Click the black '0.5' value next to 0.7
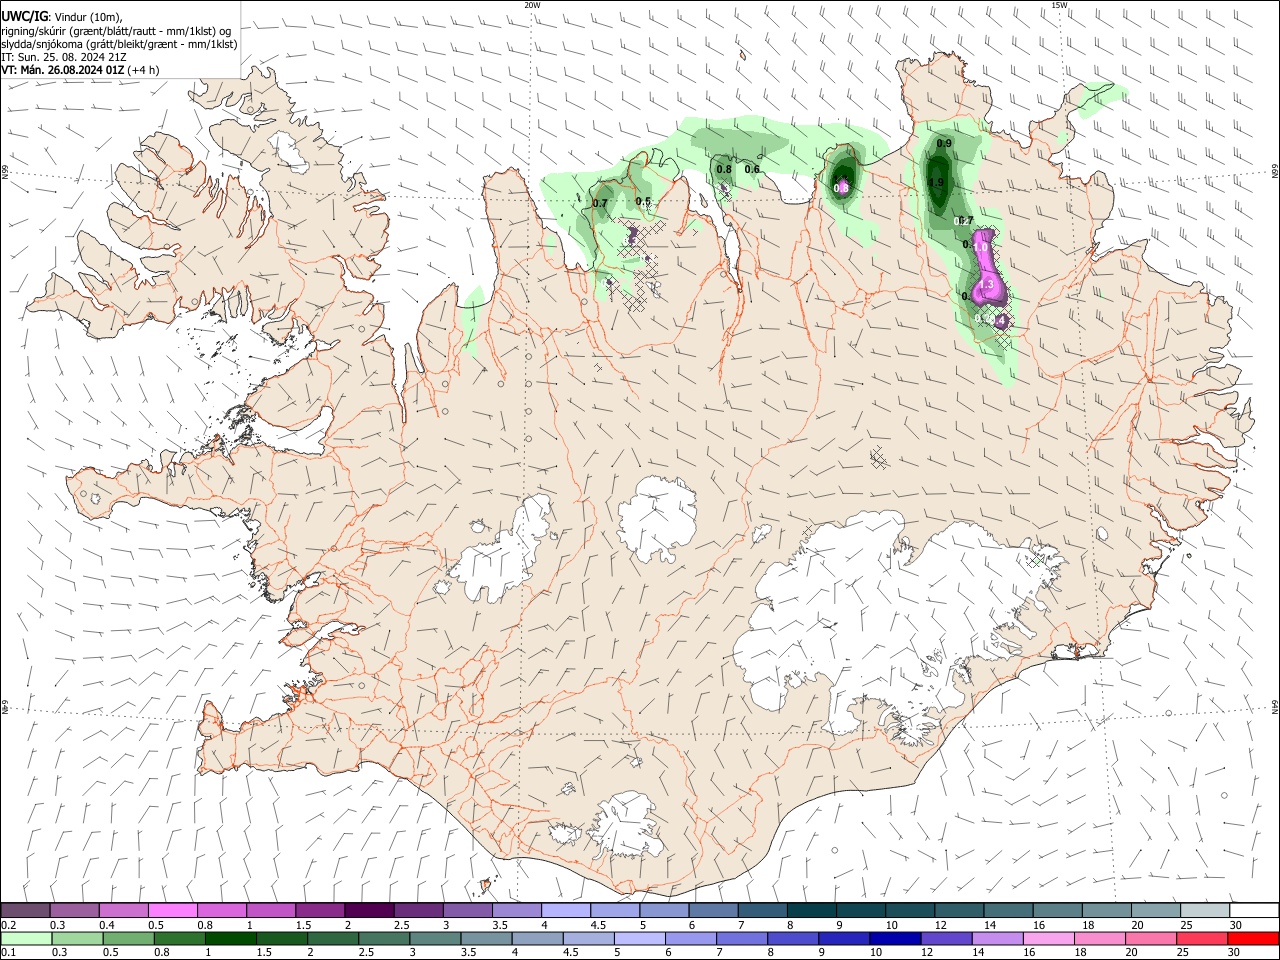The image size is (1280, 960). (643, 202)
